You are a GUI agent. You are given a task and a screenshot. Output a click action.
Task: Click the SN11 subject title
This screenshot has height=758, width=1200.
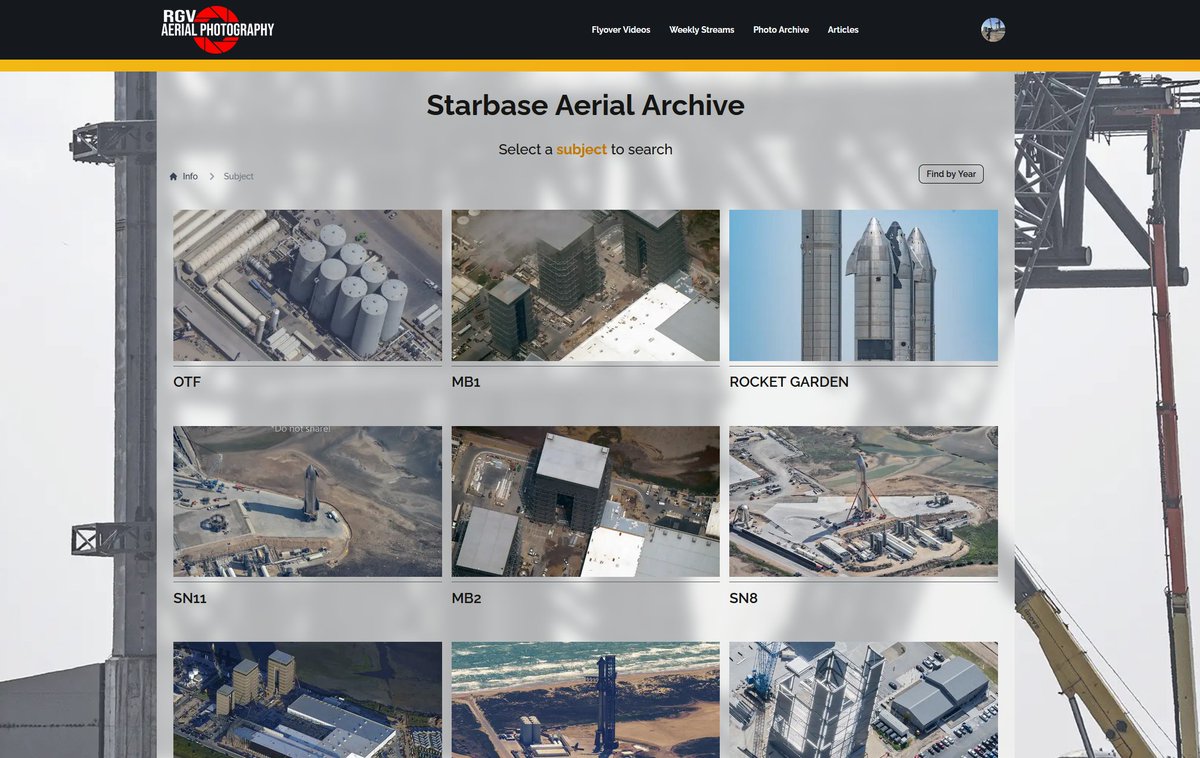[190, 598]
